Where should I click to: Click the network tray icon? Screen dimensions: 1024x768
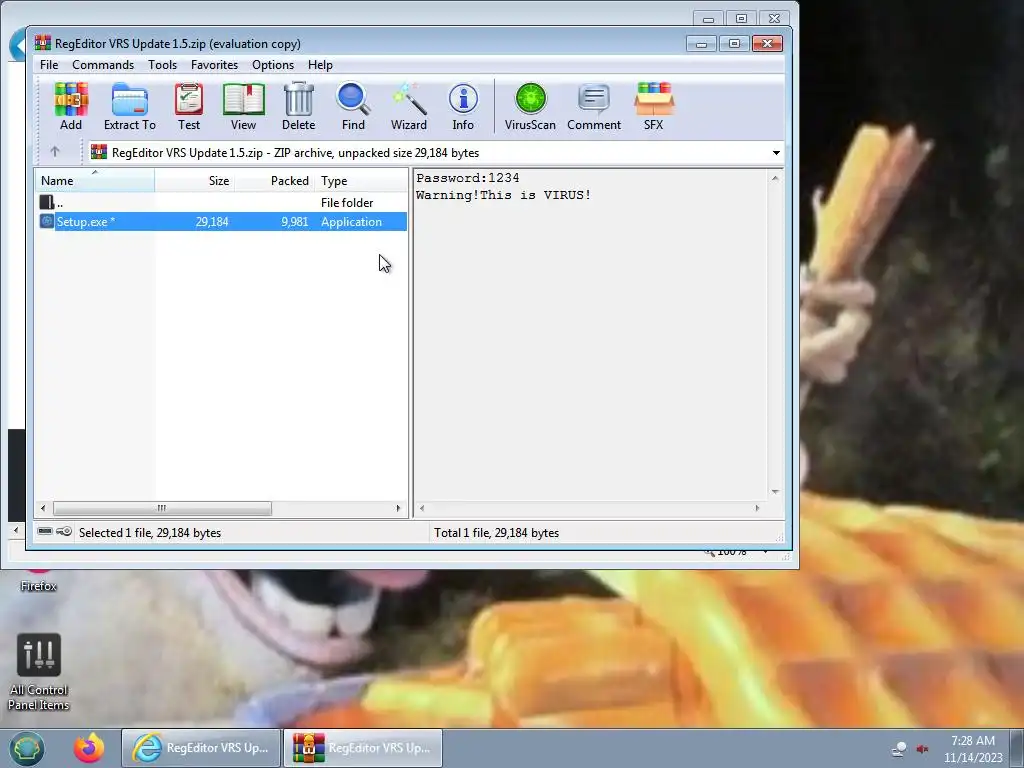click(899, 748)
